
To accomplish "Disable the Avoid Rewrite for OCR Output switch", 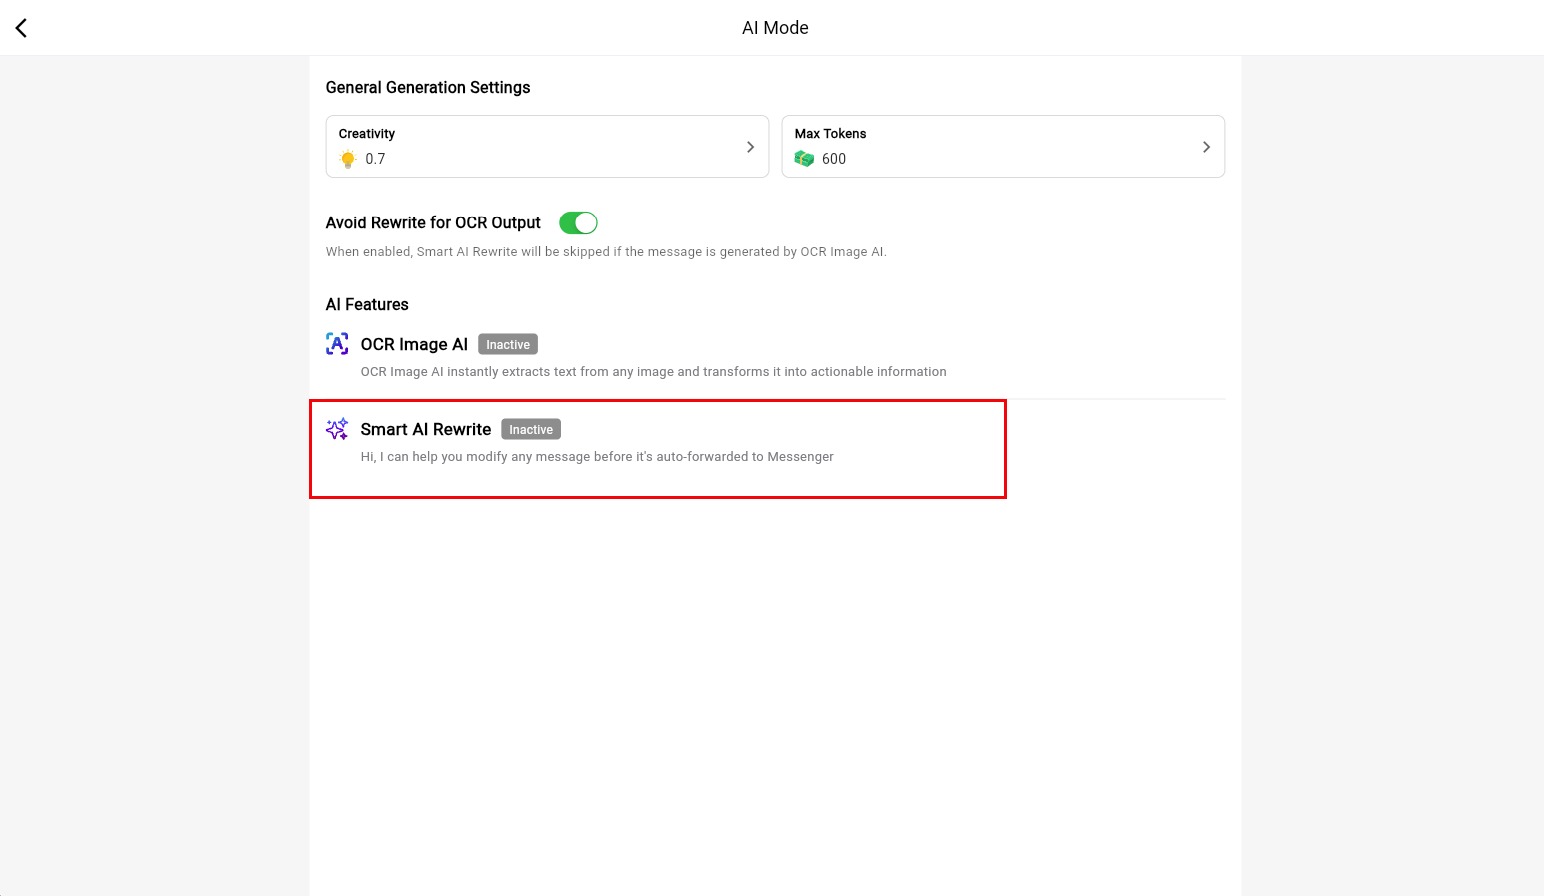I will (x=578, y=223).
